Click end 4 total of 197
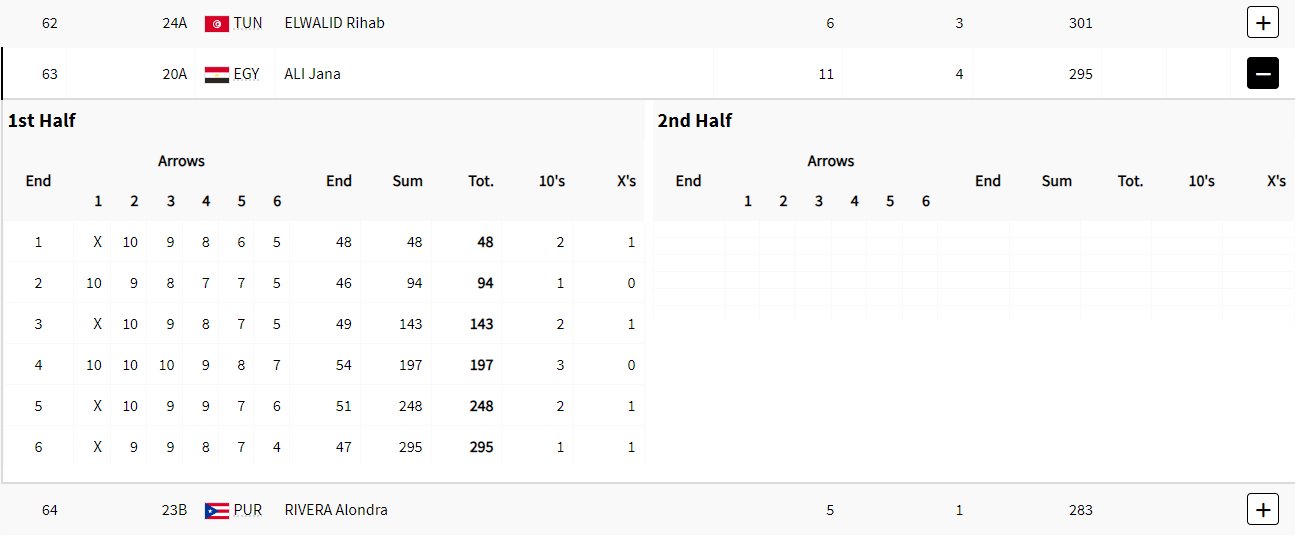The width and height of the screenshot is (1295, 536). 481,365
